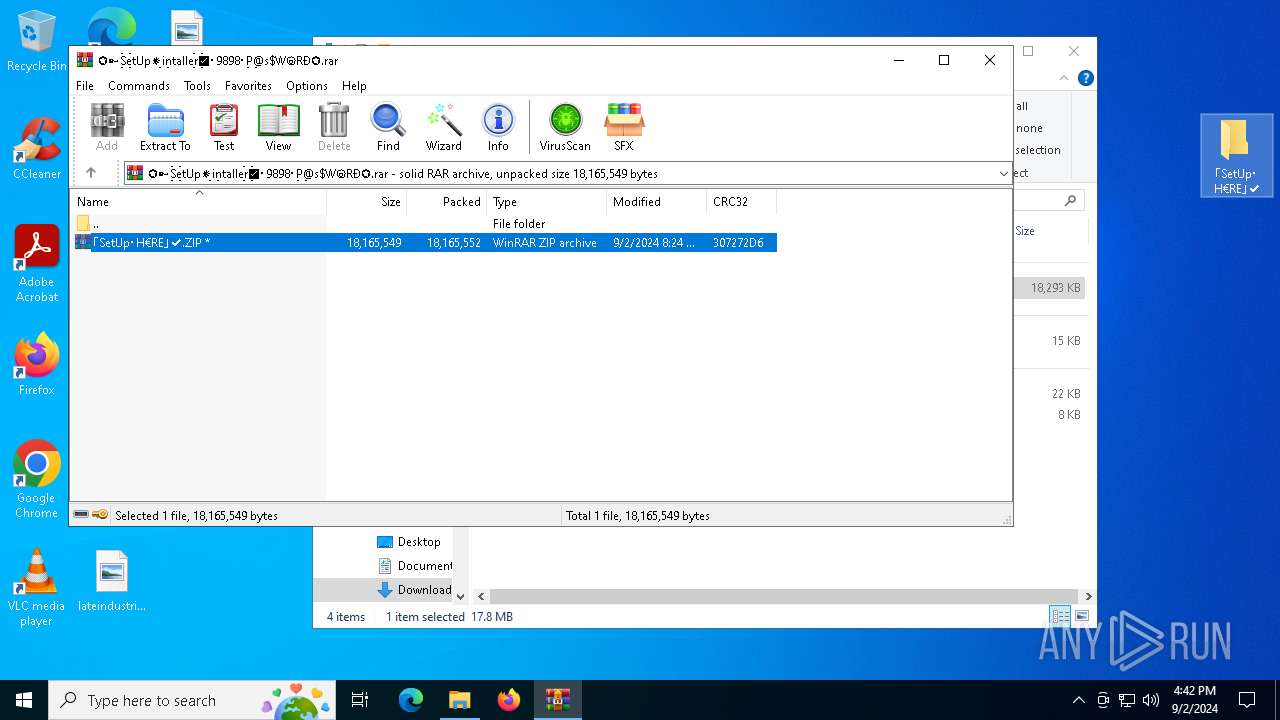Select the Google Chrome desktop shortcut
This screenshot has width=1280, height=720.
point(36,480)
